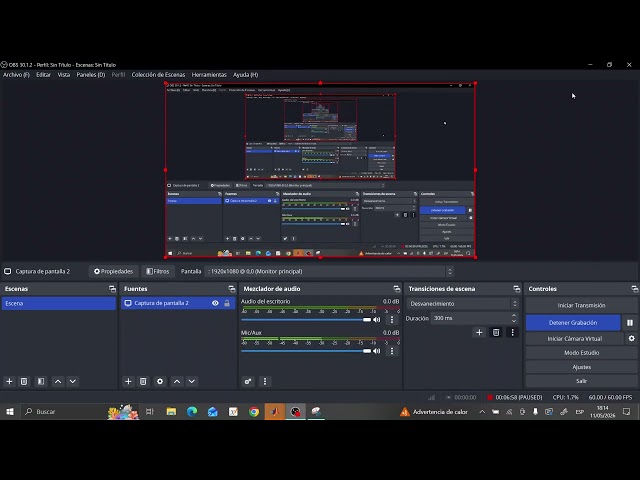Click recording timer 00:06:58 (PAUSED)
Screen dimensions: 640x480
(515, 397)
